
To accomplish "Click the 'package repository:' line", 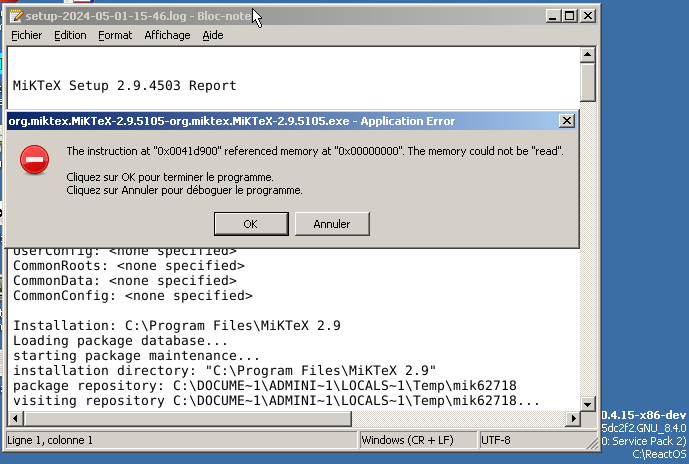I will 265,385.
